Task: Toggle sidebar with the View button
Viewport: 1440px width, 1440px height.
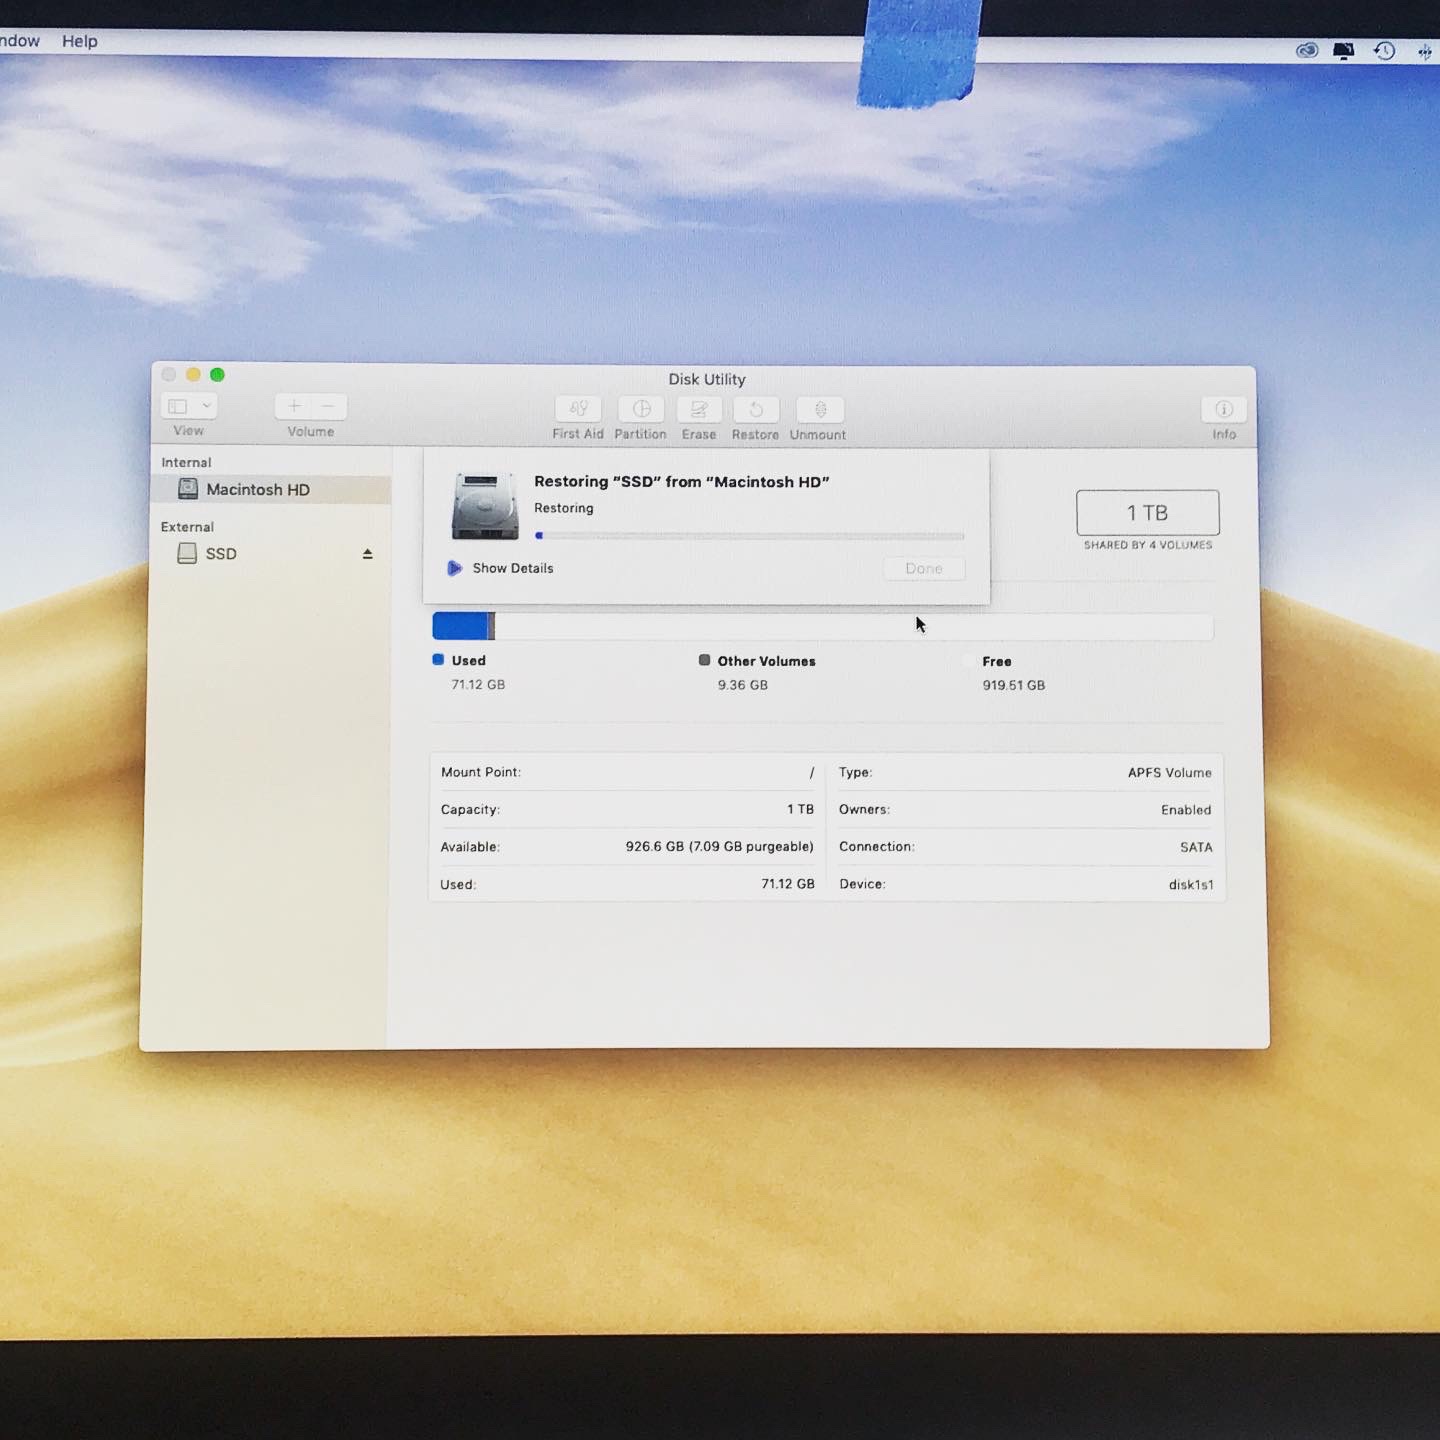Action: coord(178,406)
